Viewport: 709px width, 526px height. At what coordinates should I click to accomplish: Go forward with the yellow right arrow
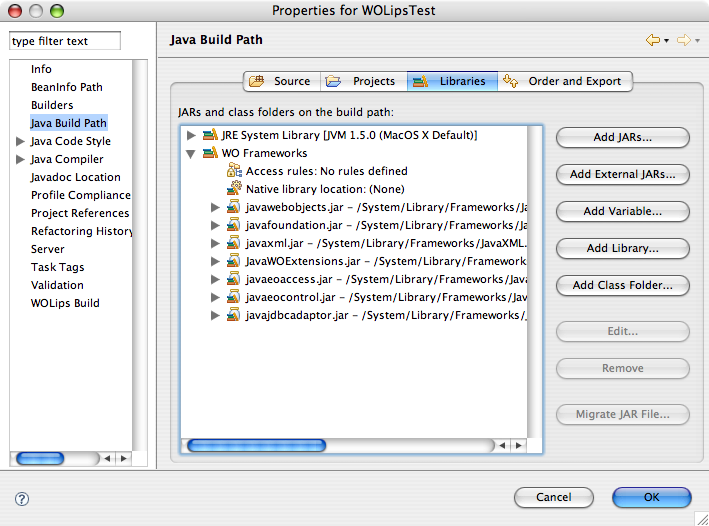683,40
